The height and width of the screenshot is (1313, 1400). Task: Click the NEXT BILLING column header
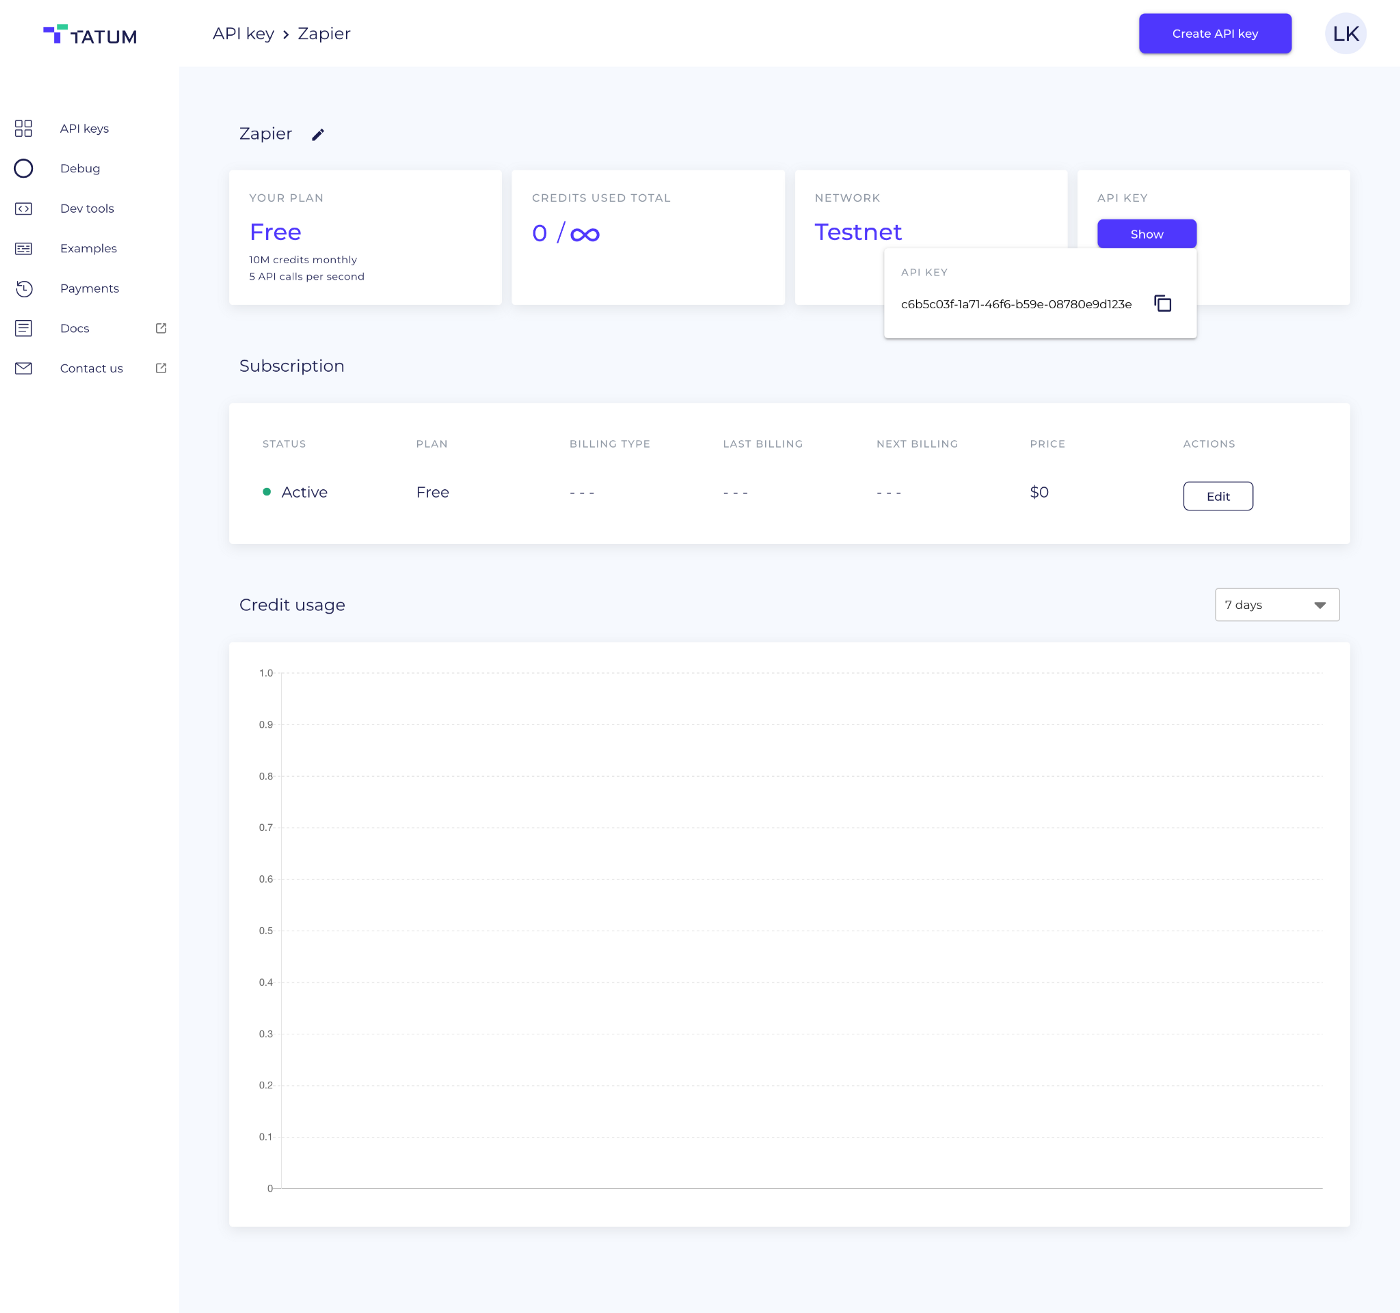[917, 444]
